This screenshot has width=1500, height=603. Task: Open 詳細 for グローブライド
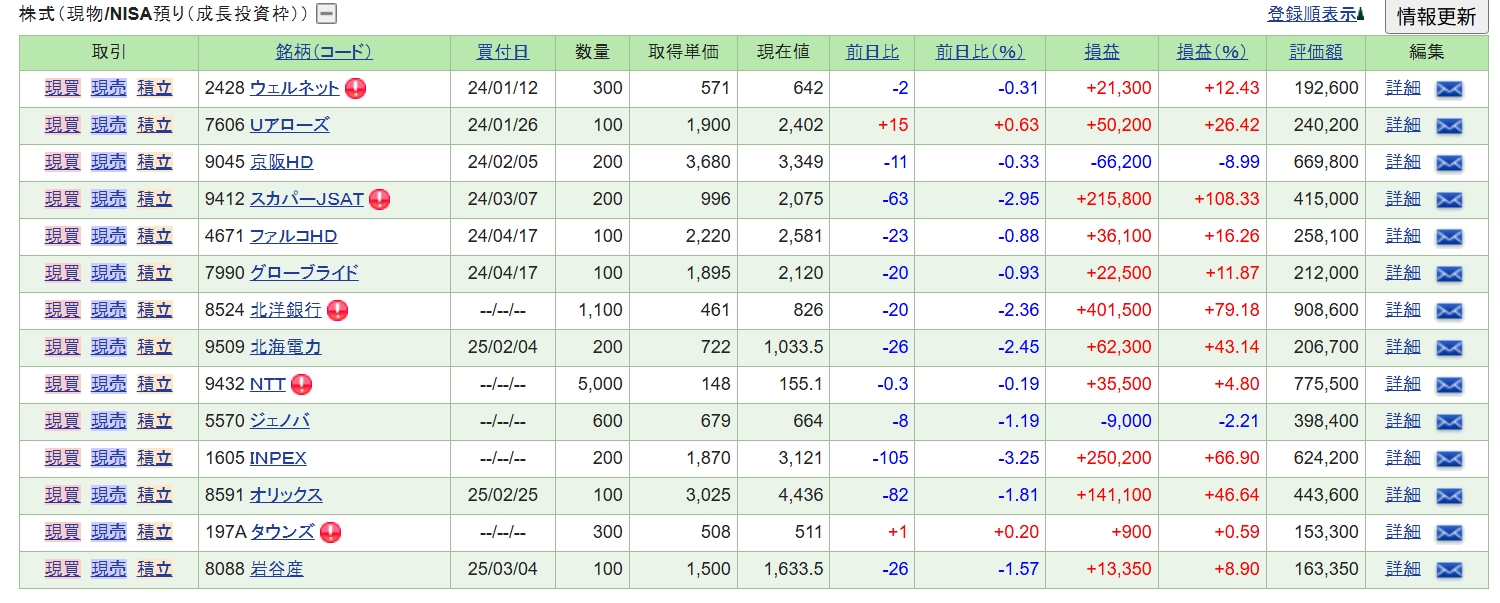tap(1402, 273)
